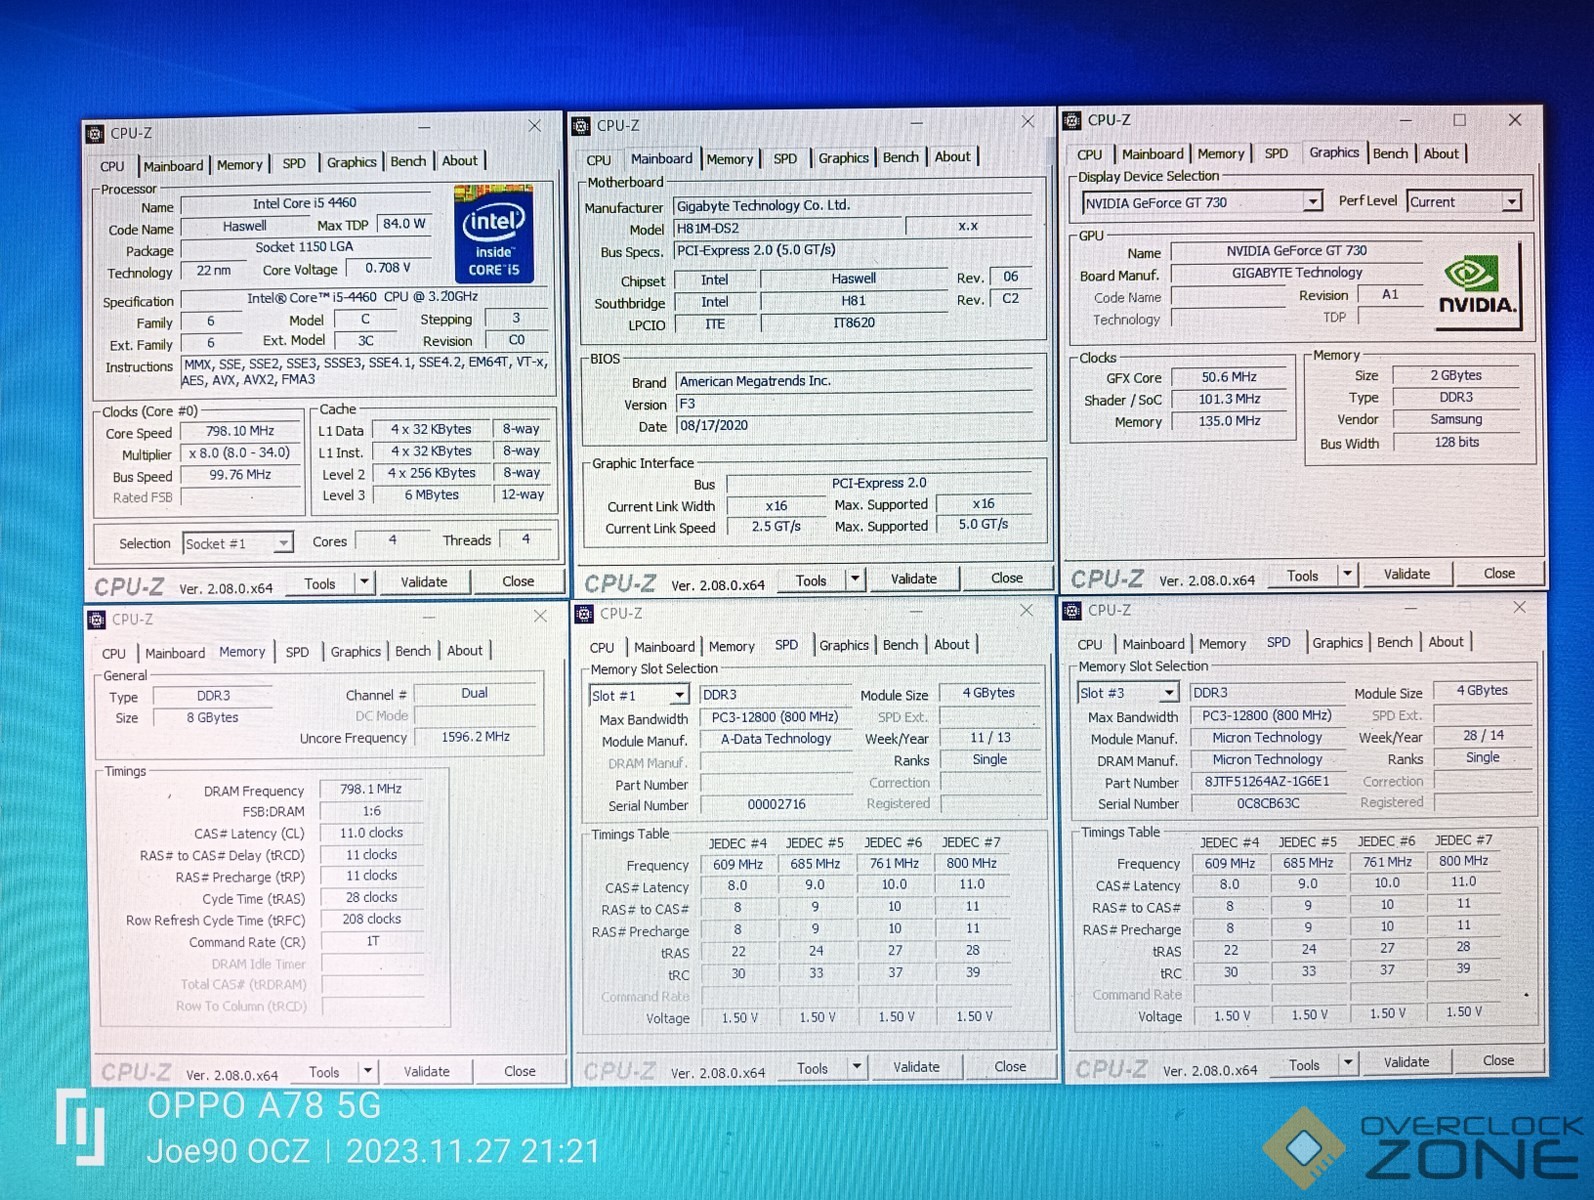Click Multiplier value x 8.0 (8.0 - 34.0)

[x=240, y=453]
